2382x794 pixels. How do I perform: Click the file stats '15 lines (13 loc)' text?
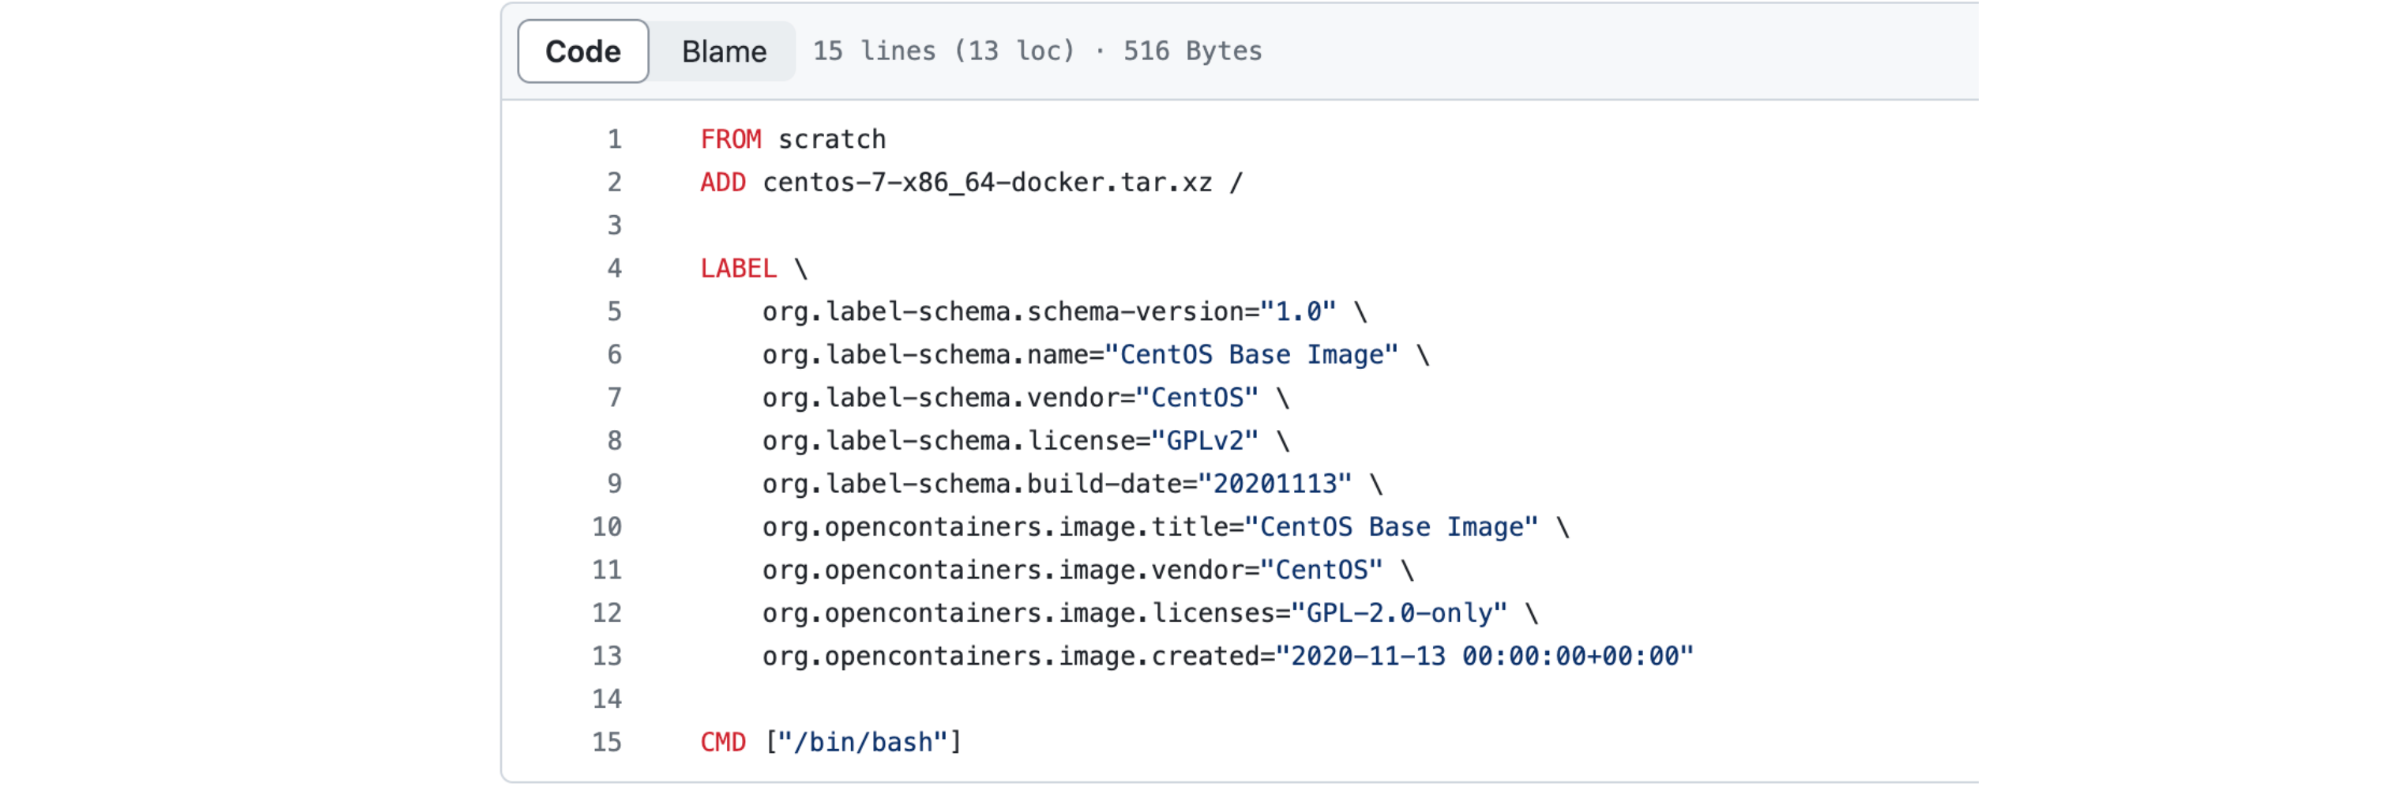pyautogui.click(x=943, y=51)
